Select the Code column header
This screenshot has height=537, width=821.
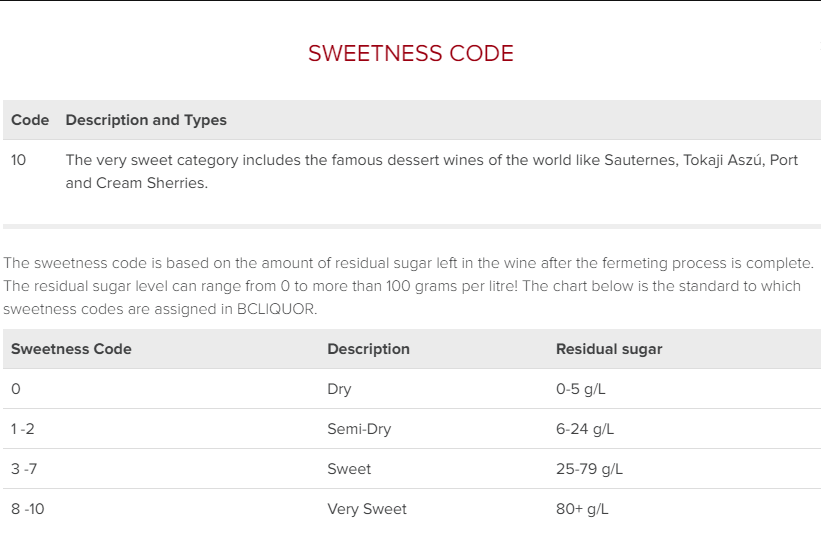(x=30, y=120)
